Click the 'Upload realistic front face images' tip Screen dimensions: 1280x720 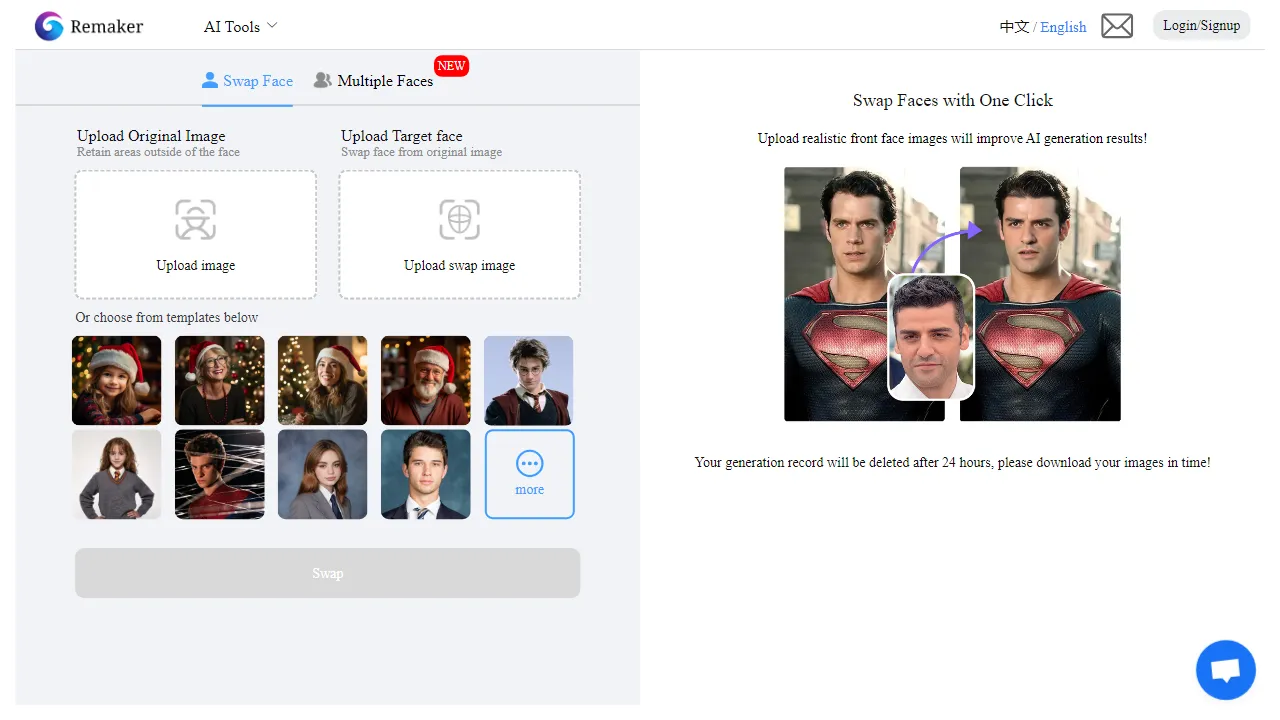(x=952, y=138)
